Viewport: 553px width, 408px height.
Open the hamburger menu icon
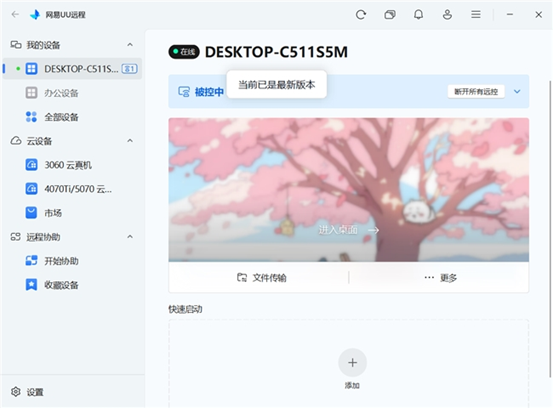pyautogui.click(x=476, y=14)
